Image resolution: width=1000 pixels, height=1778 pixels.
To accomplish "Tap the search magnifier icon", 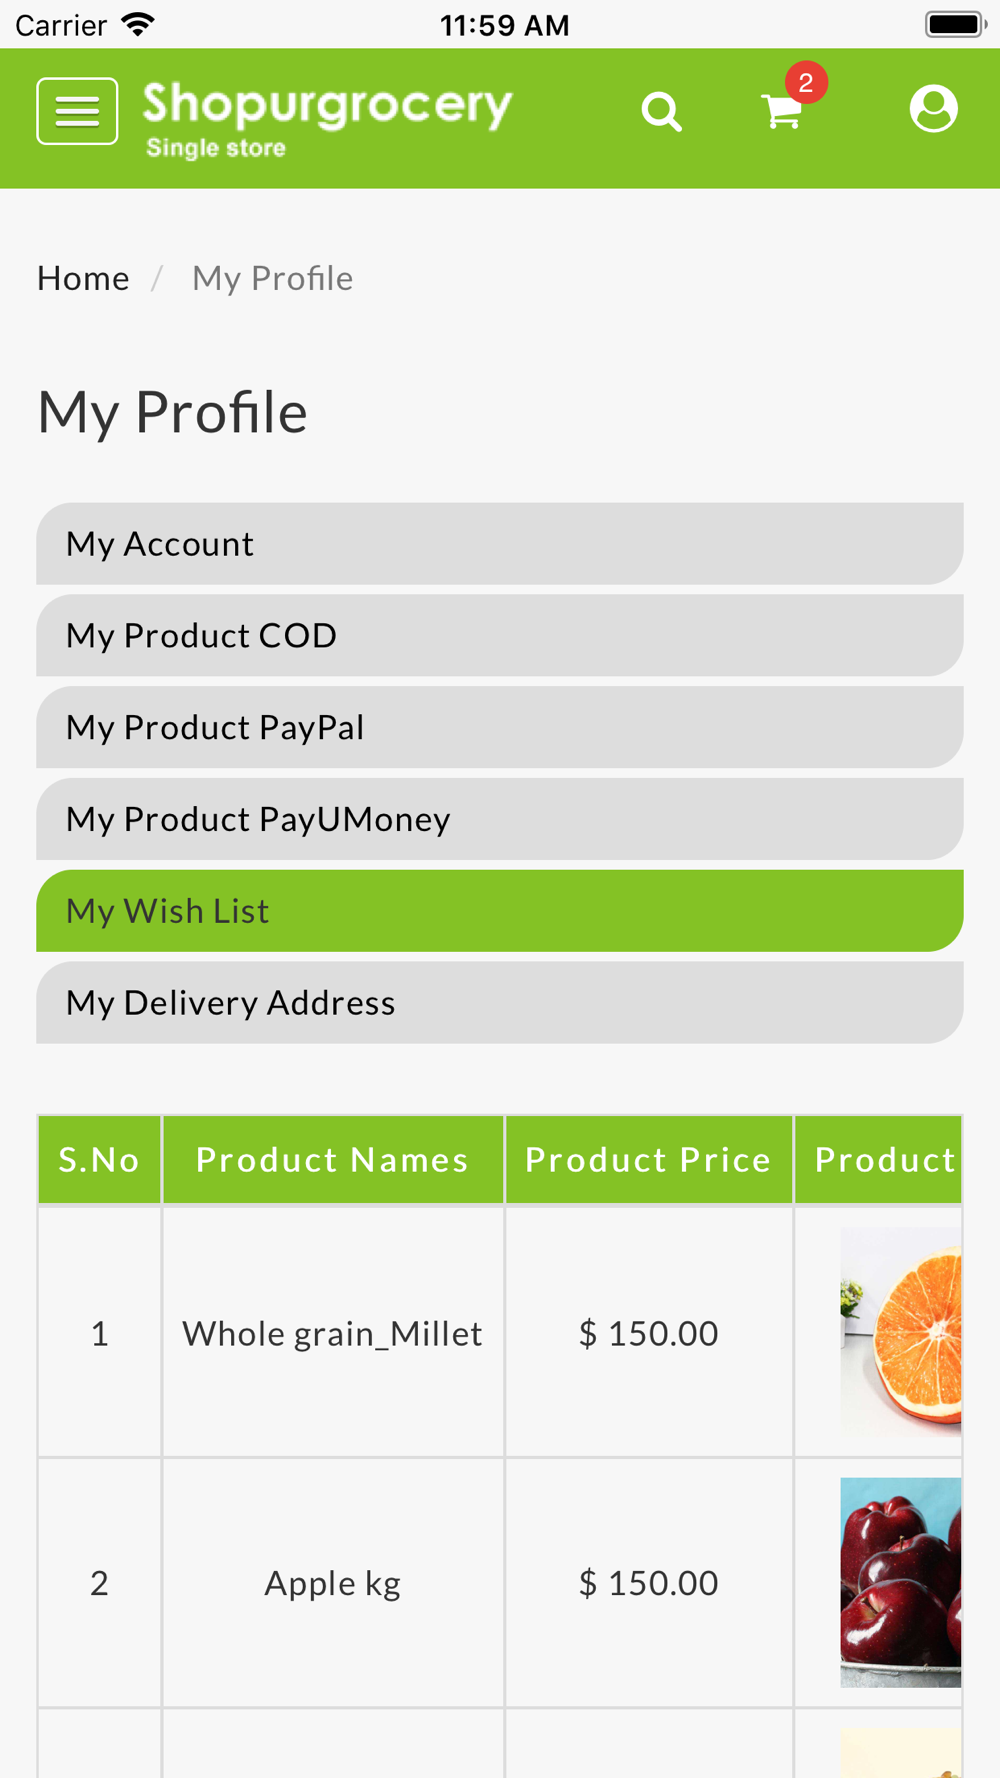I will pos(661,112).
